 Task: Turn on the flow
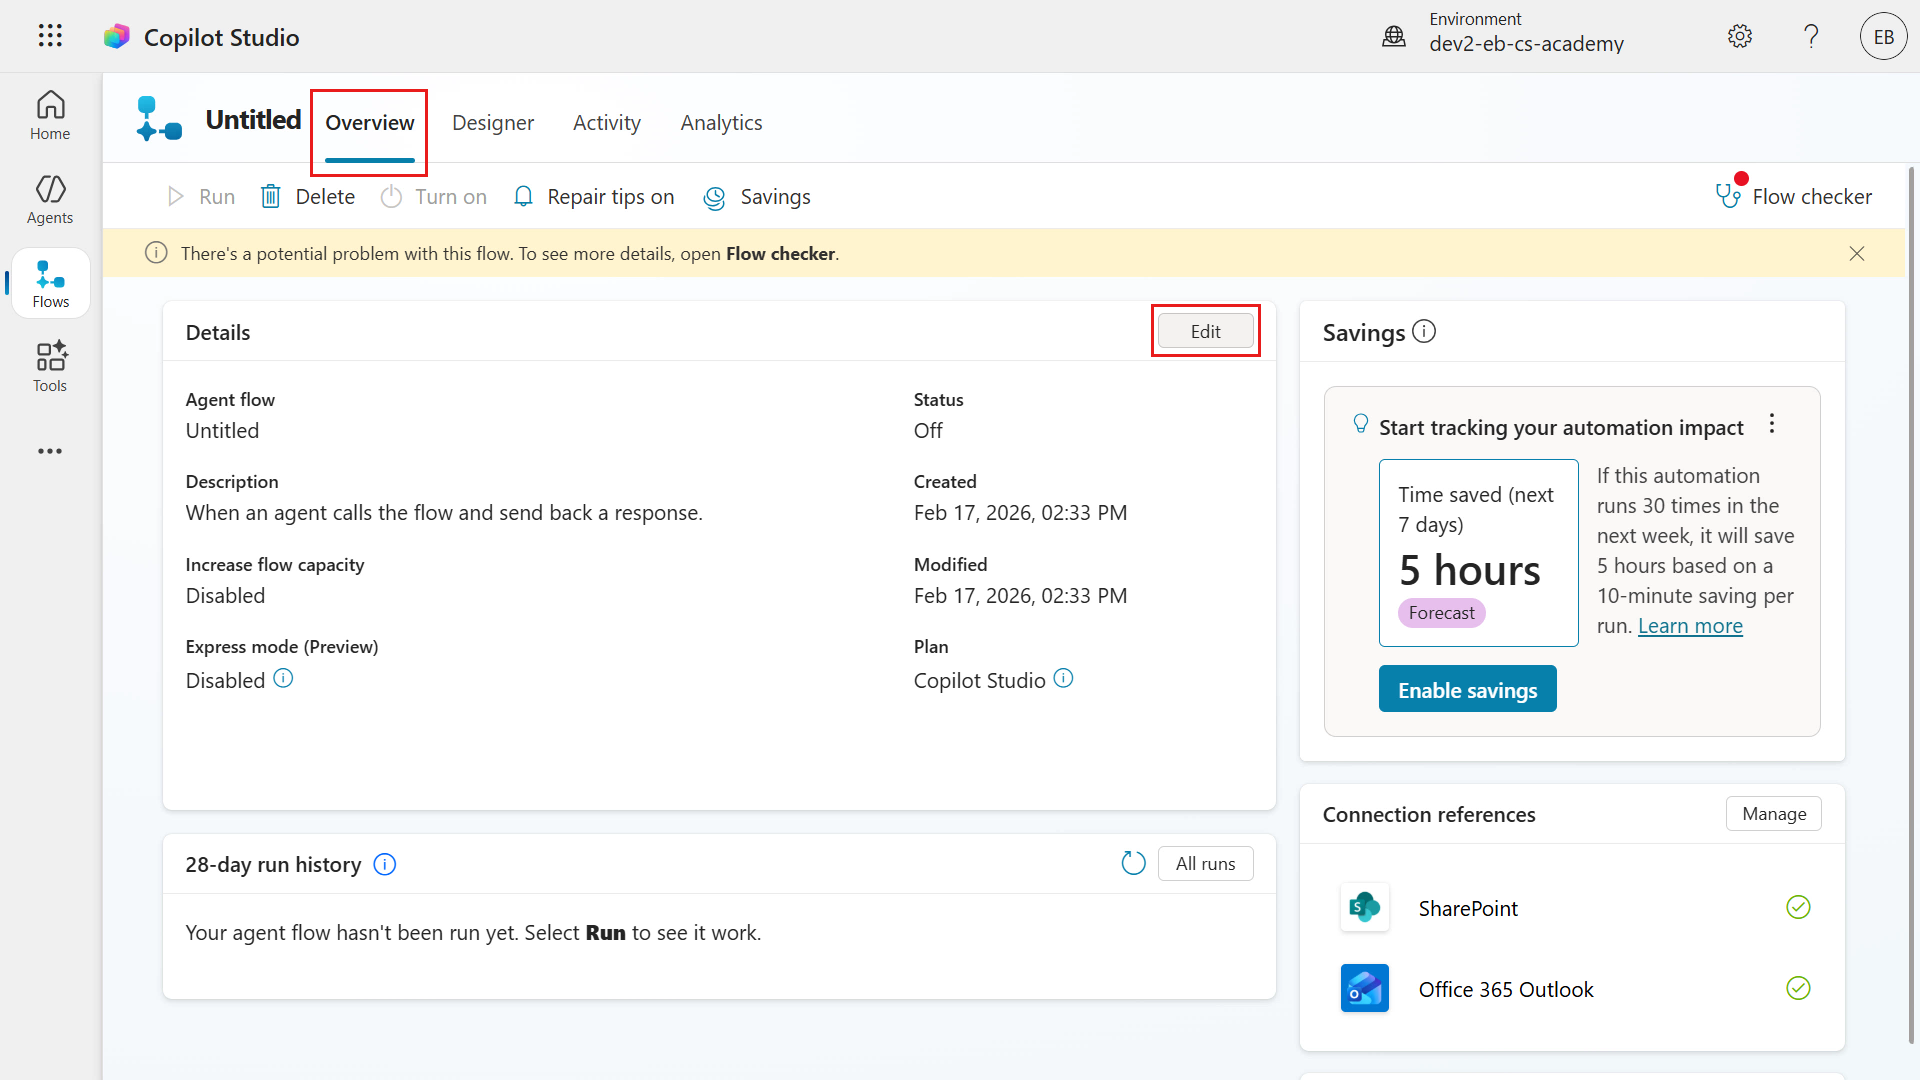click(x=434, y=197)
